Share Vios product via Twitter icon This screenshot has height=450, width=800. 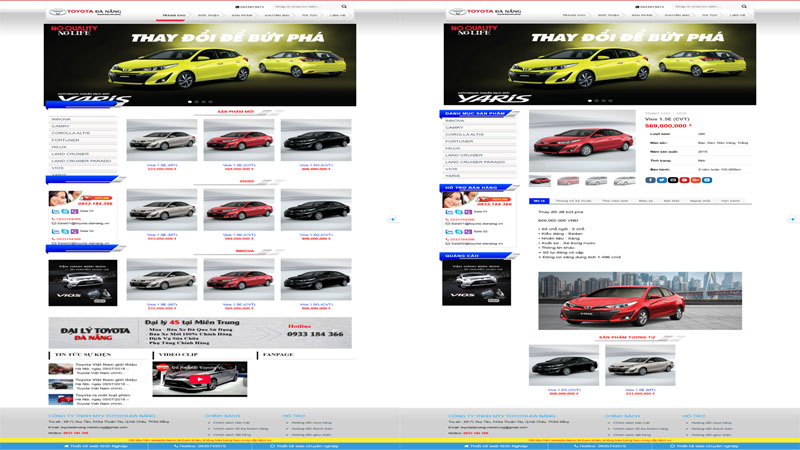click(x=662, y=180)
